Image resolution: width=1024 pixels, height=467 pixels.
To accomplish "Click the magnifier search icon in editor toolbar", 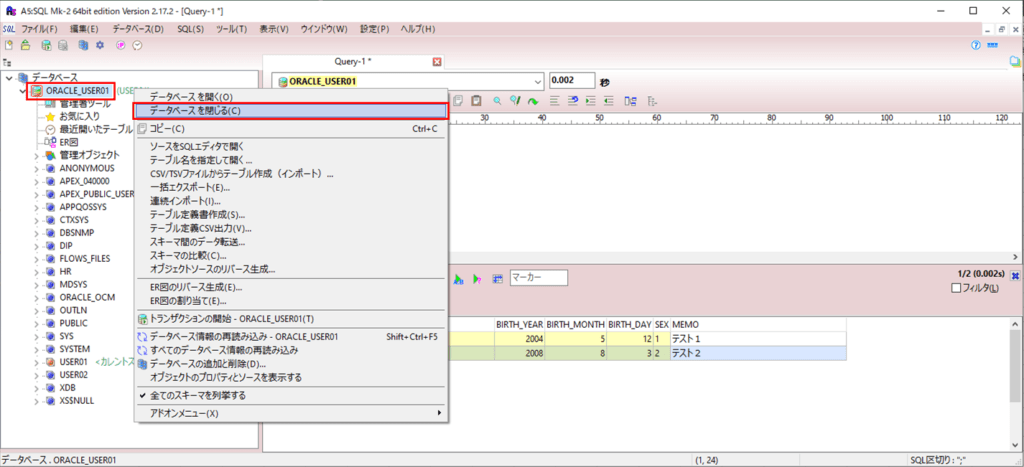I will (x=496, y=101).
